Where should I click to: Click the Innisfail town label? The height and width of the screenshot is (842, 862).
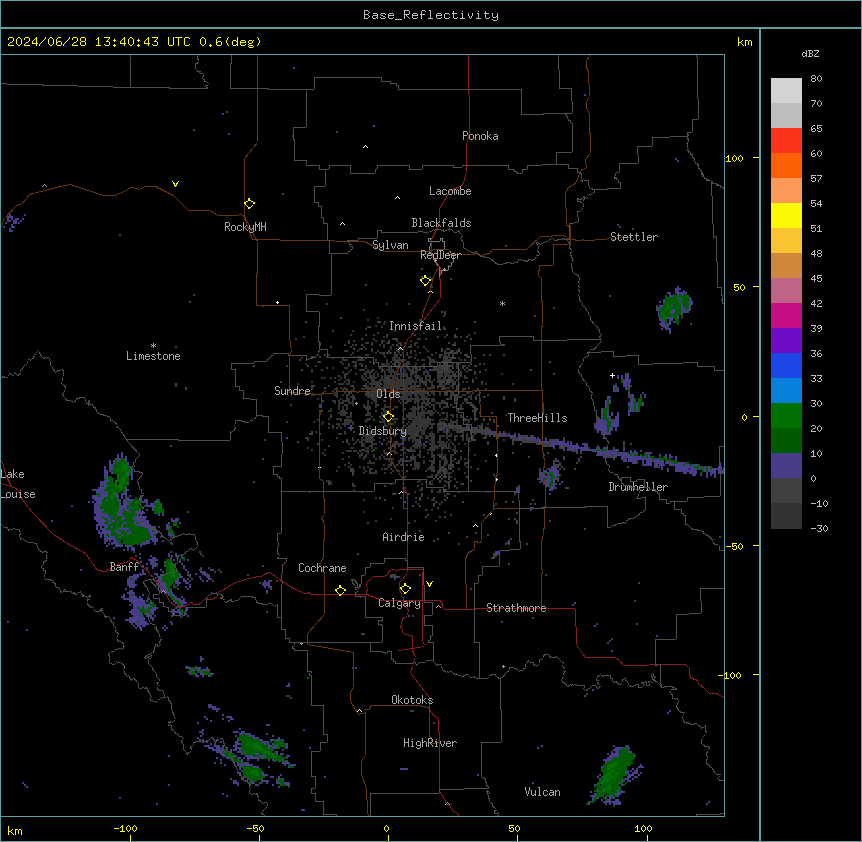pyautogui.click(x=416, y=326)
